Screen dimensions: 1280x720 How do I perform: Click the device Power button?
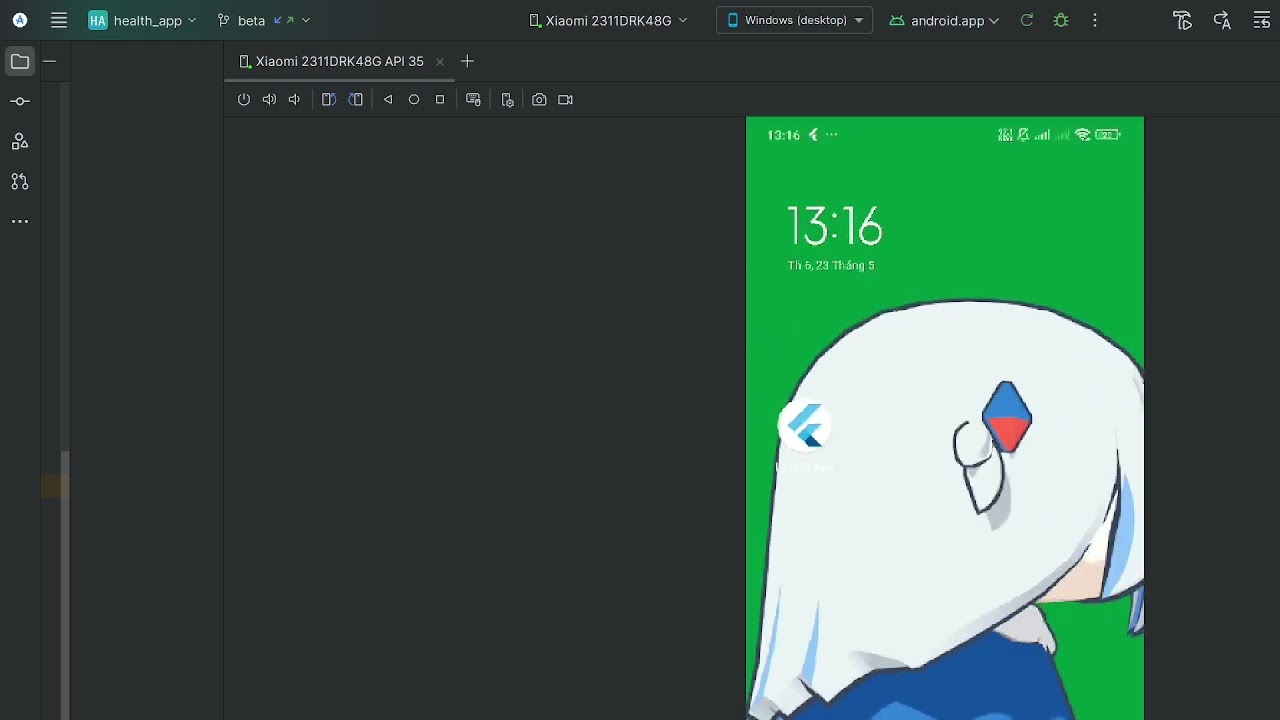click(244, 99)
